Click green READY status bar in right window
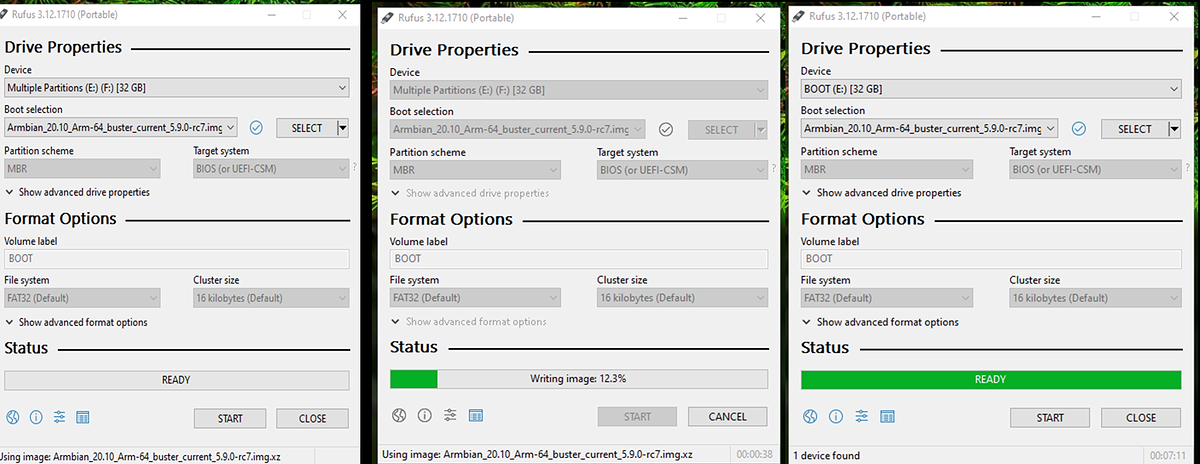 tap(991, 379)
